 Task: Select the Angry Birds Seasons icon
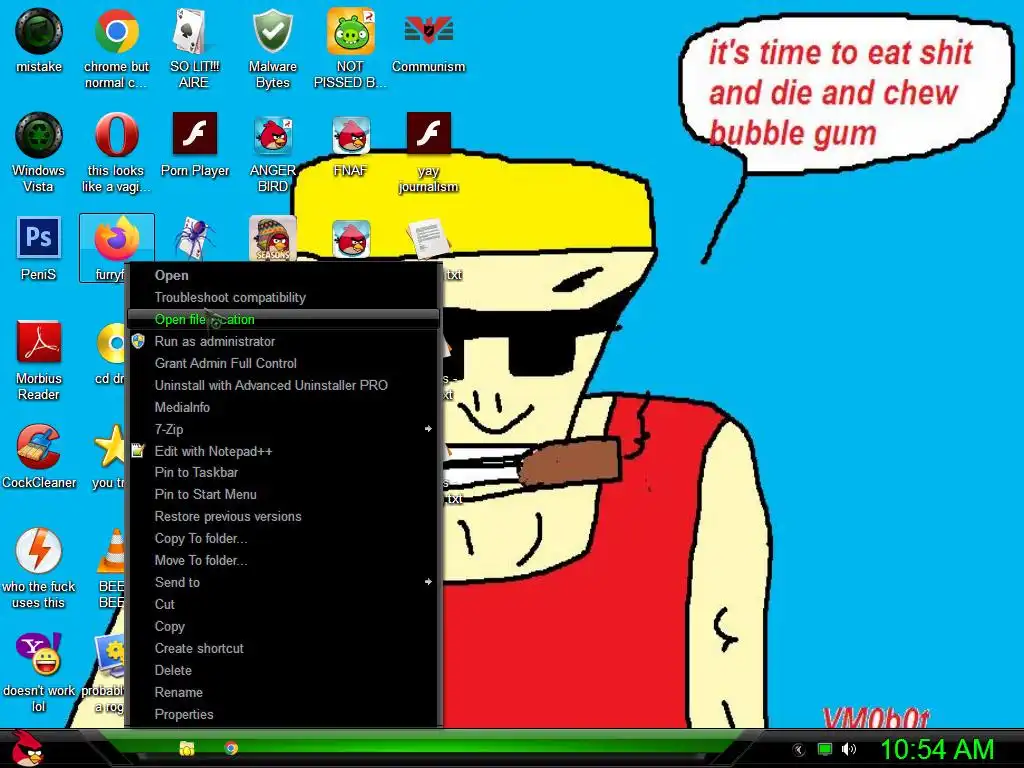(x=272, y=239)
